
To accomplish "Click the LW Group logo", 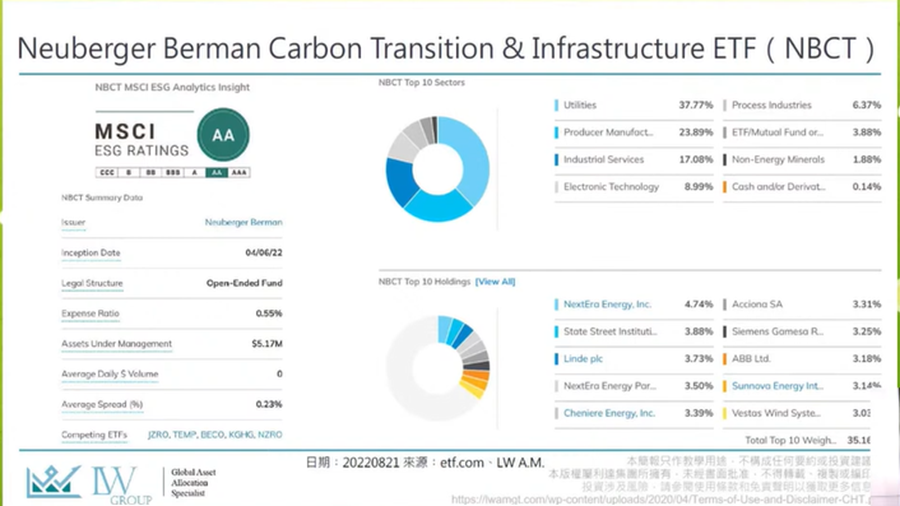I will click(x=91, y=483).
